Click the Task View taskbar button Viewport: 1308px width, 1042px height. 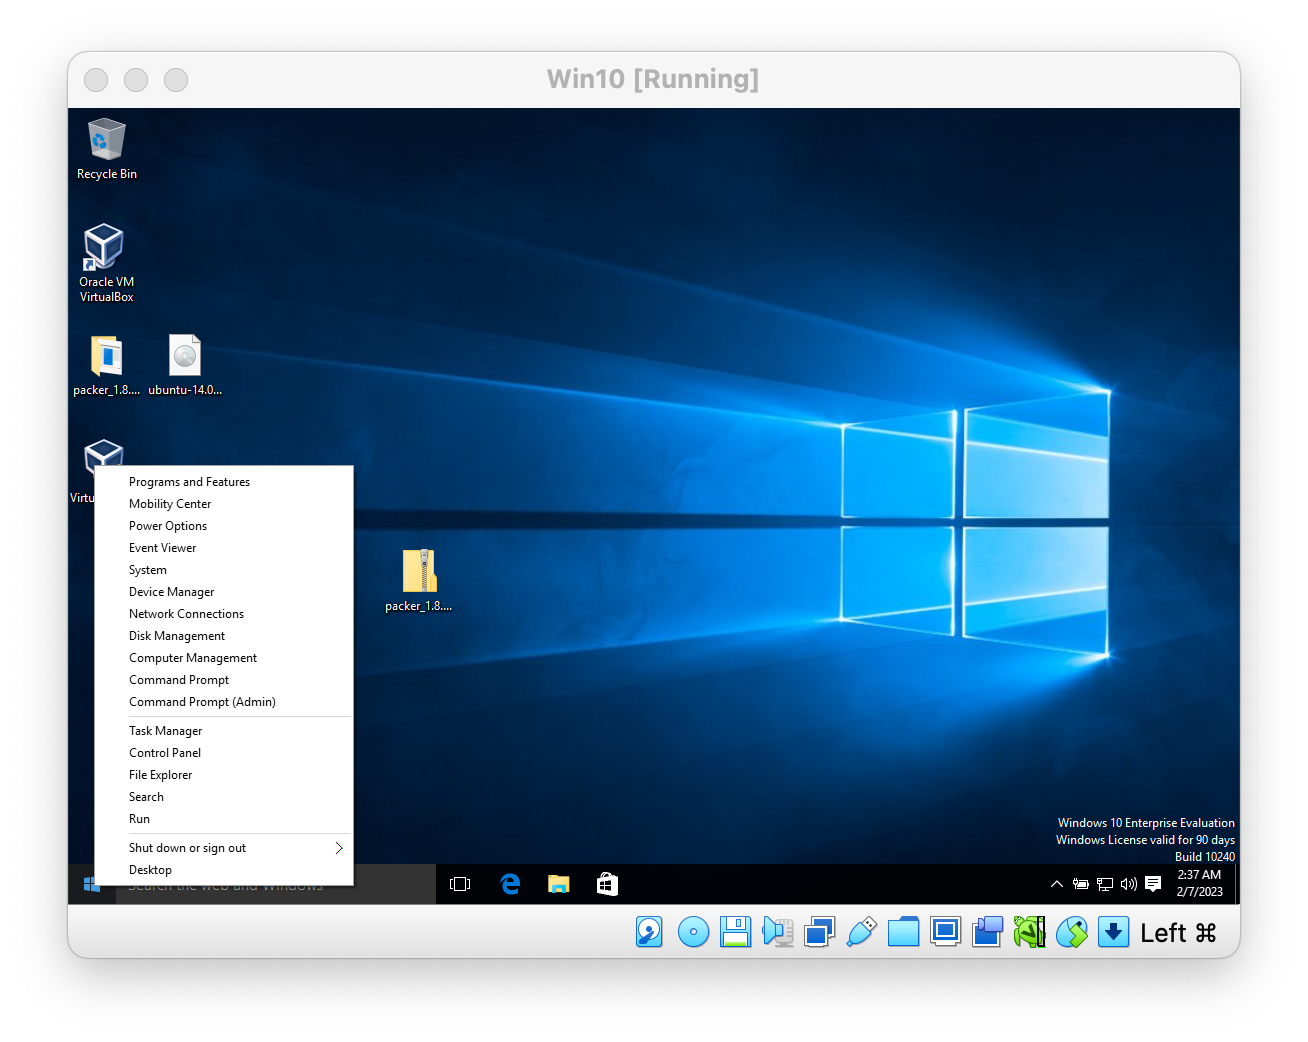point(460,884)
